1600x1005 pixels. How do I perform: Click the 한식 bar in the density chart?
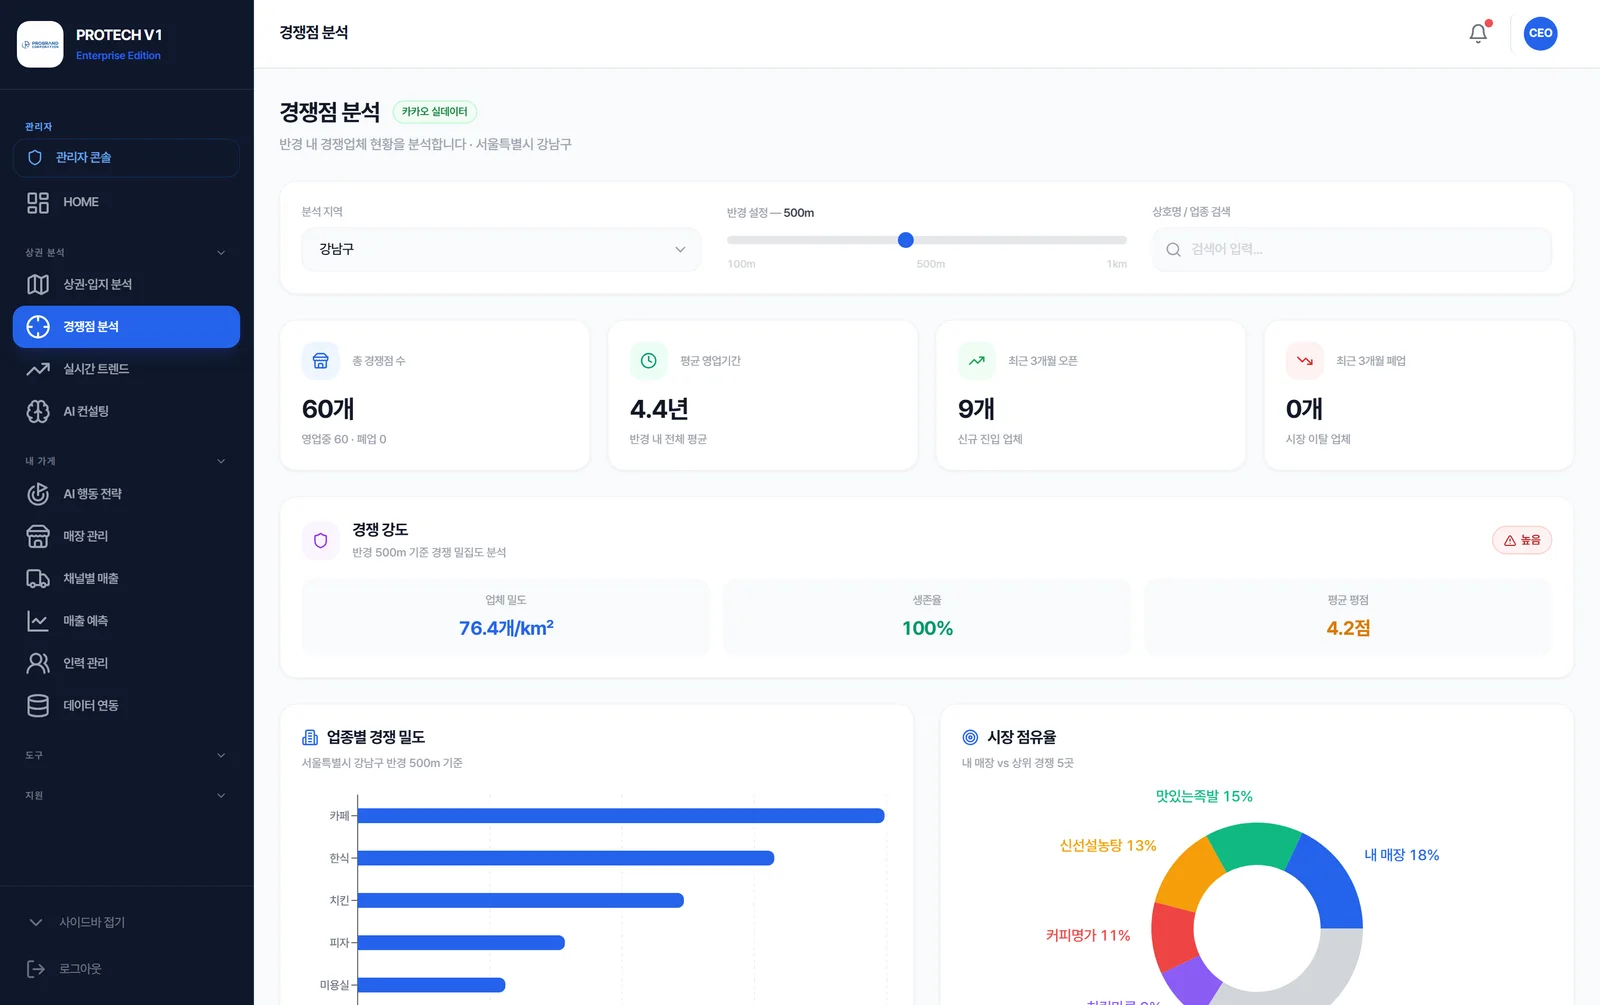[566, 858]
